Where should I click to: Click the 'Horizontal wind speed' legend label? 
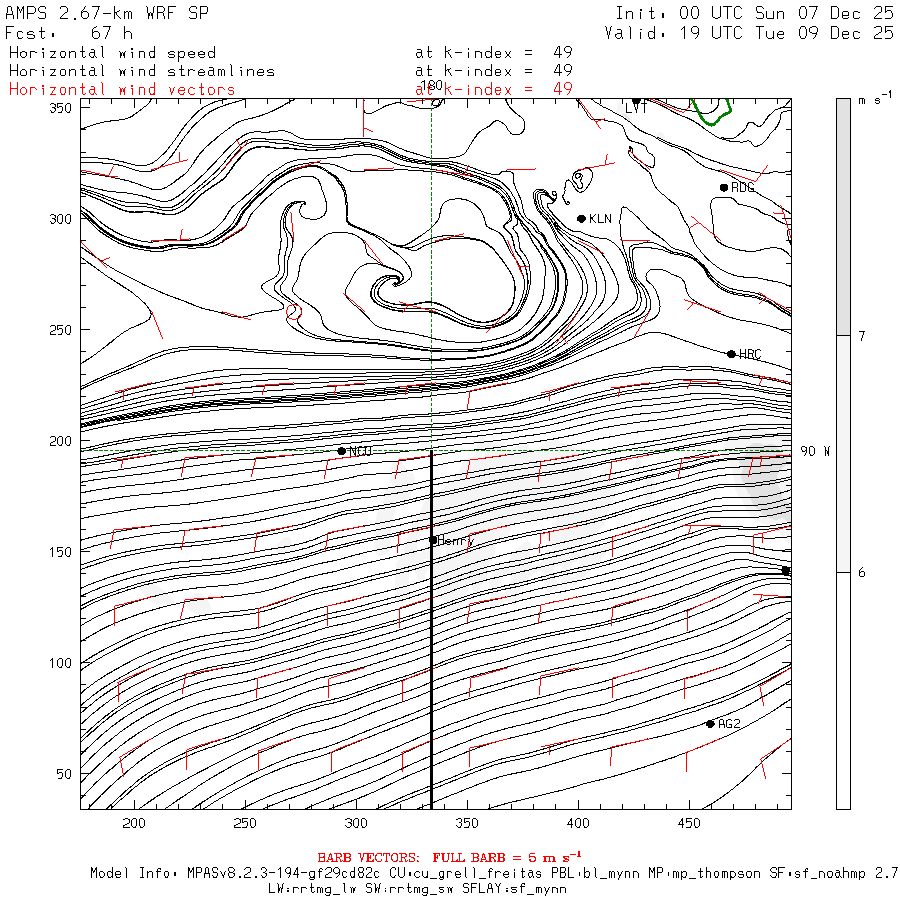(x=112, y=53)
